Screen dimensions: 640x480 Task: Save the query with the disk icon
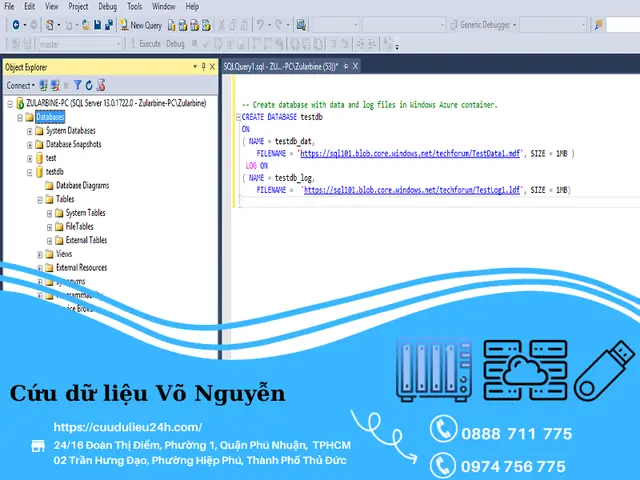pyautogui.click(x=97, y=25)
